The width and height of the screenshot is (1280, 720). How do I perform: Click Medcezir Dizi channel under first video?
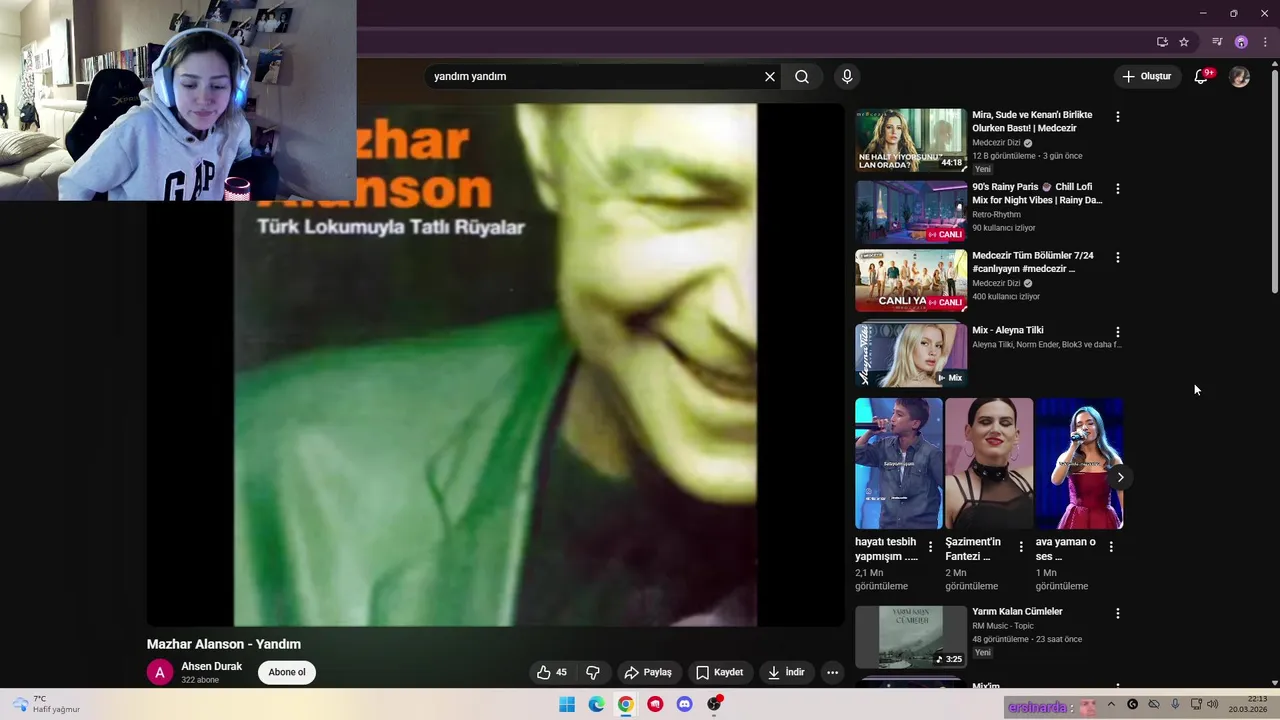[996, 143]
